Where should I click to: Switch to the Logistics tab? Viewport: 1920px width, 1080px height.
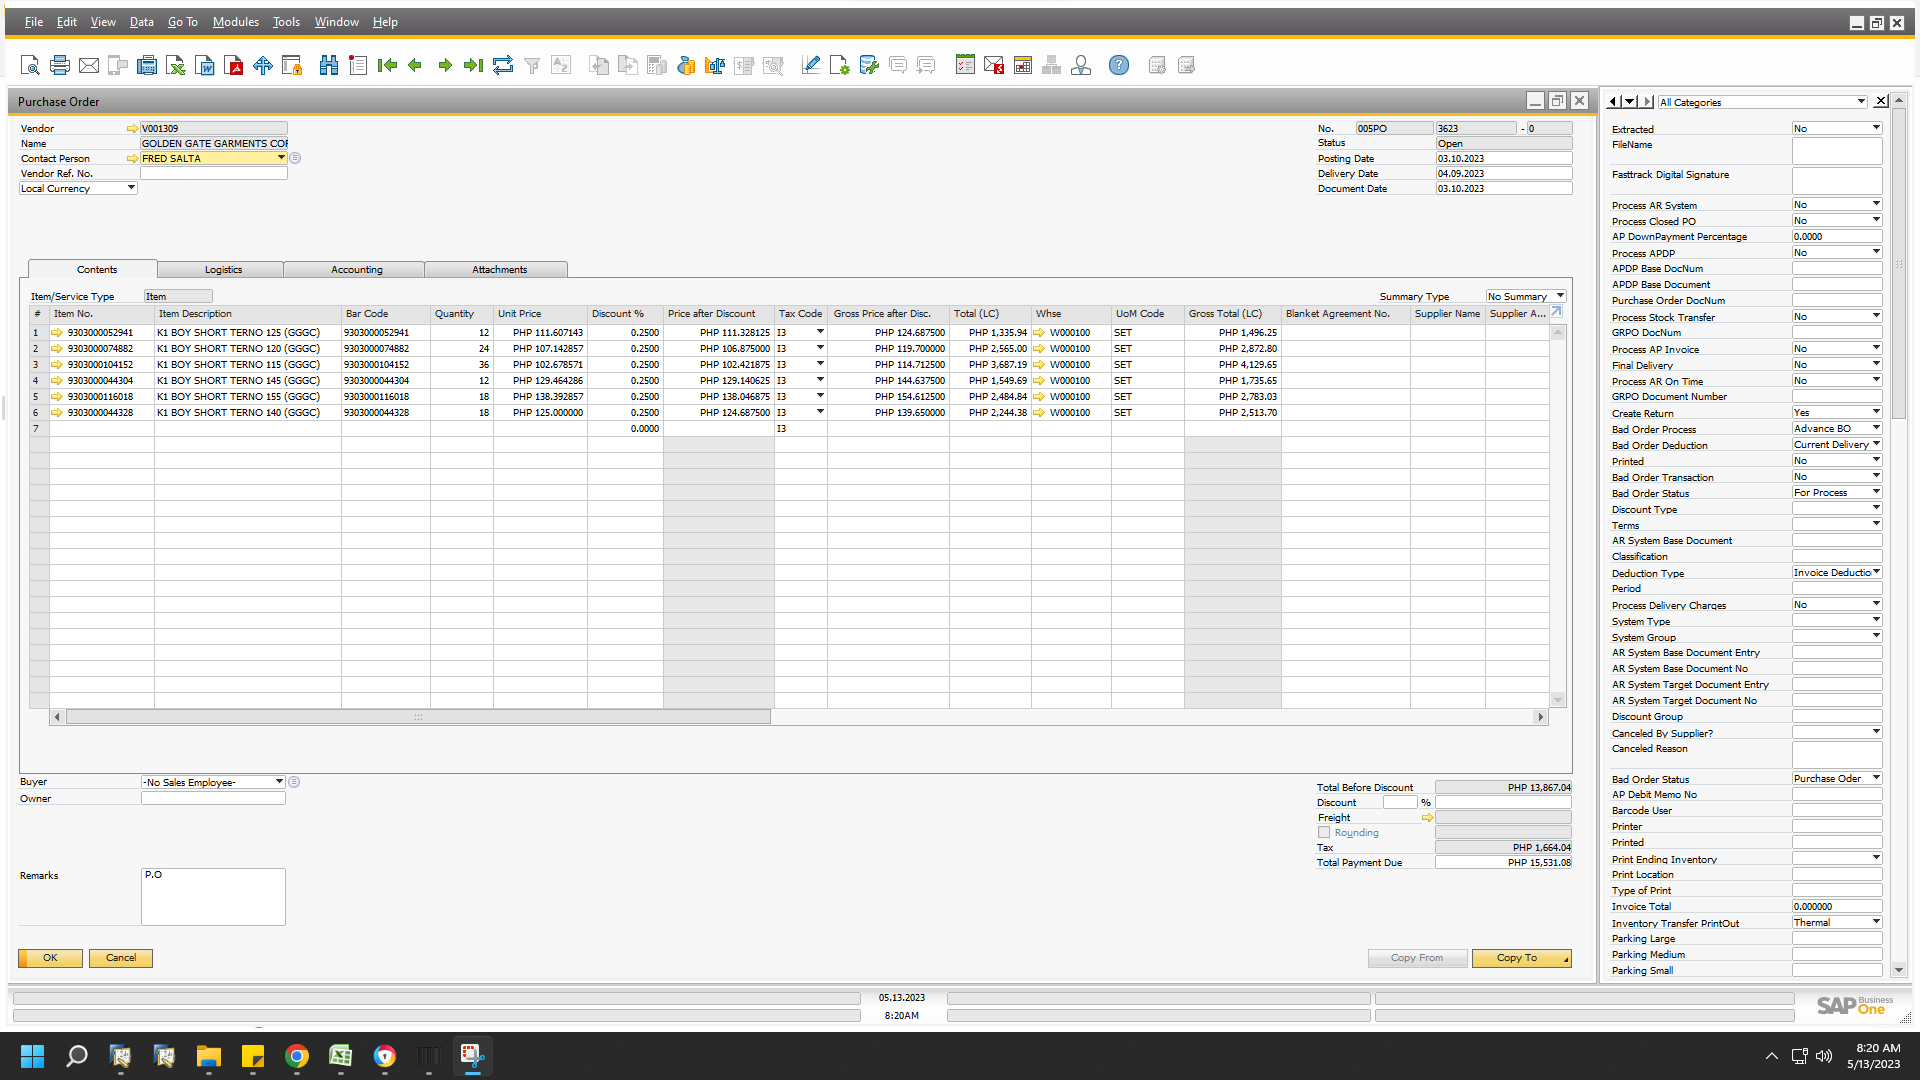click(223, 270)
